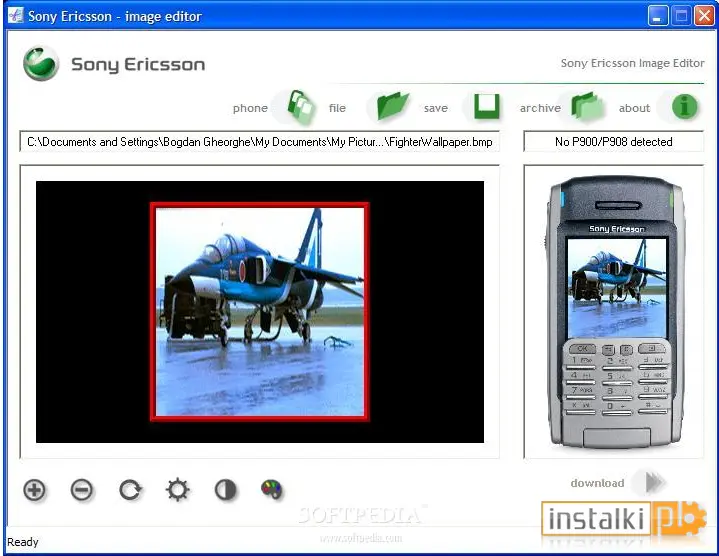Open color settings via the palette icon
719x556 pixels.
coord(272,489)
